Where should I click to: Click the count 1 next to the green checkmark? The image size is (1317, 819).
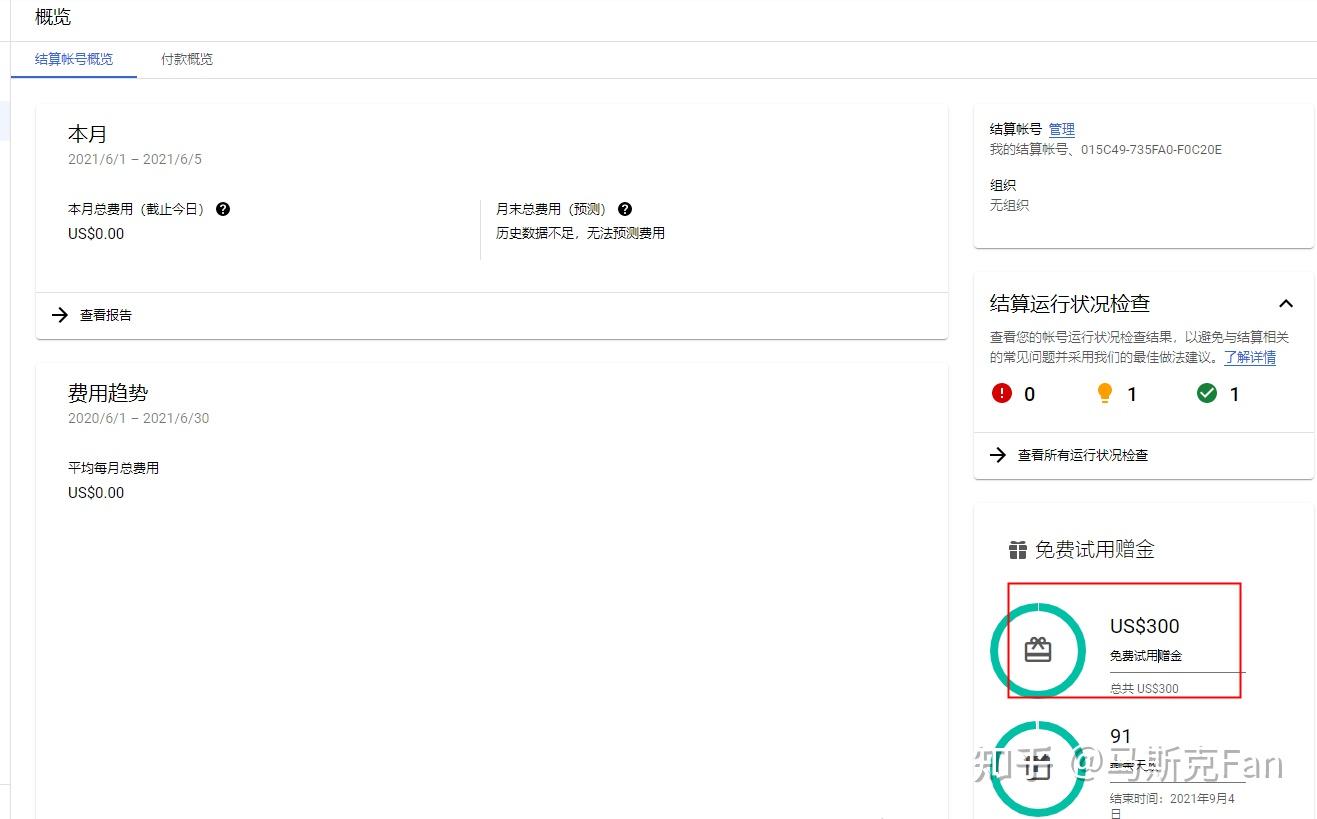[x=1234, y=394]
